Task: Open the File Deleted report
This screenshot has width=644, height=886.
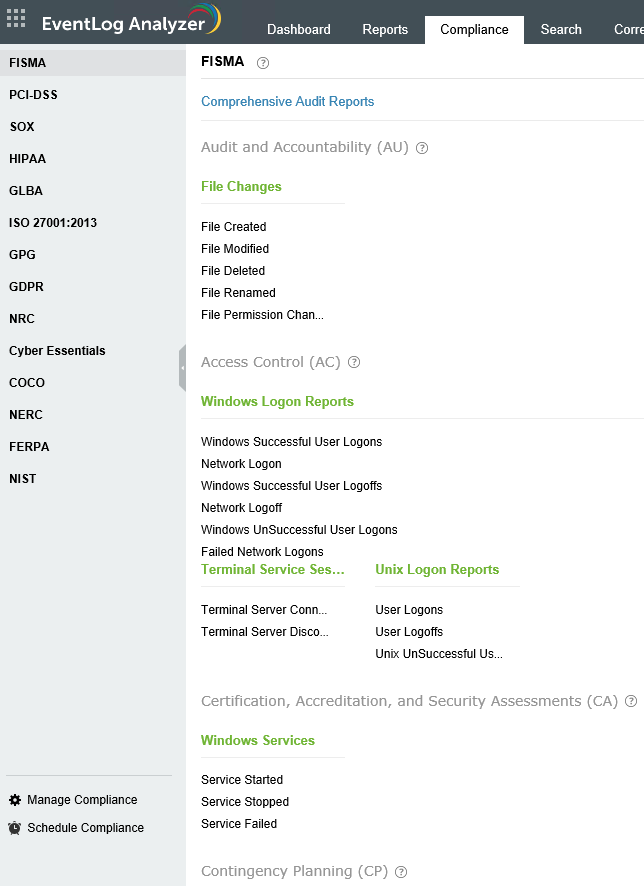Action: (x=233, y=271)
